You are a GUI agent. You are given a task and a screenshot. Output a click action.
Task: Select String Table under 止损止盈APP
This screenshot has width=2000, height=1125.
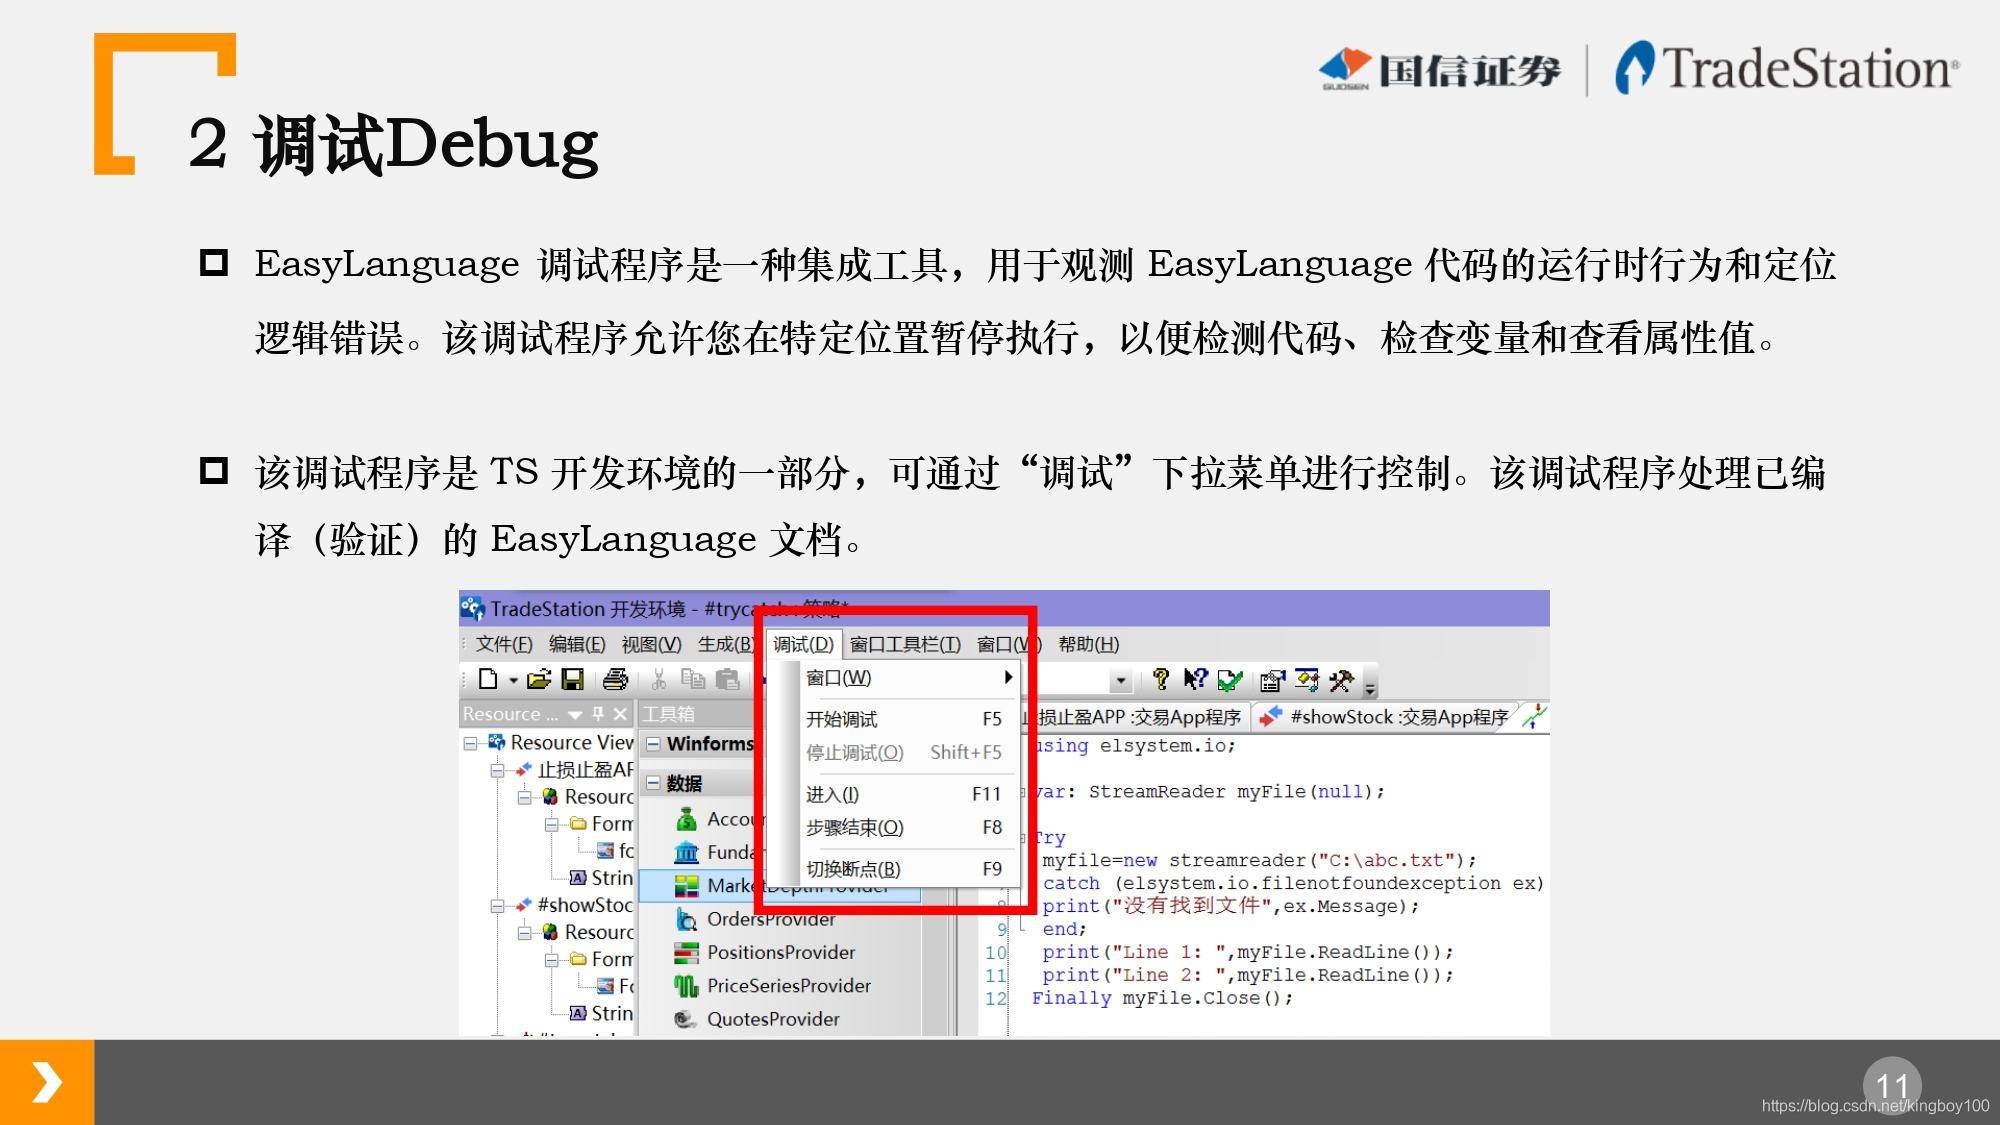click(601, 878)
